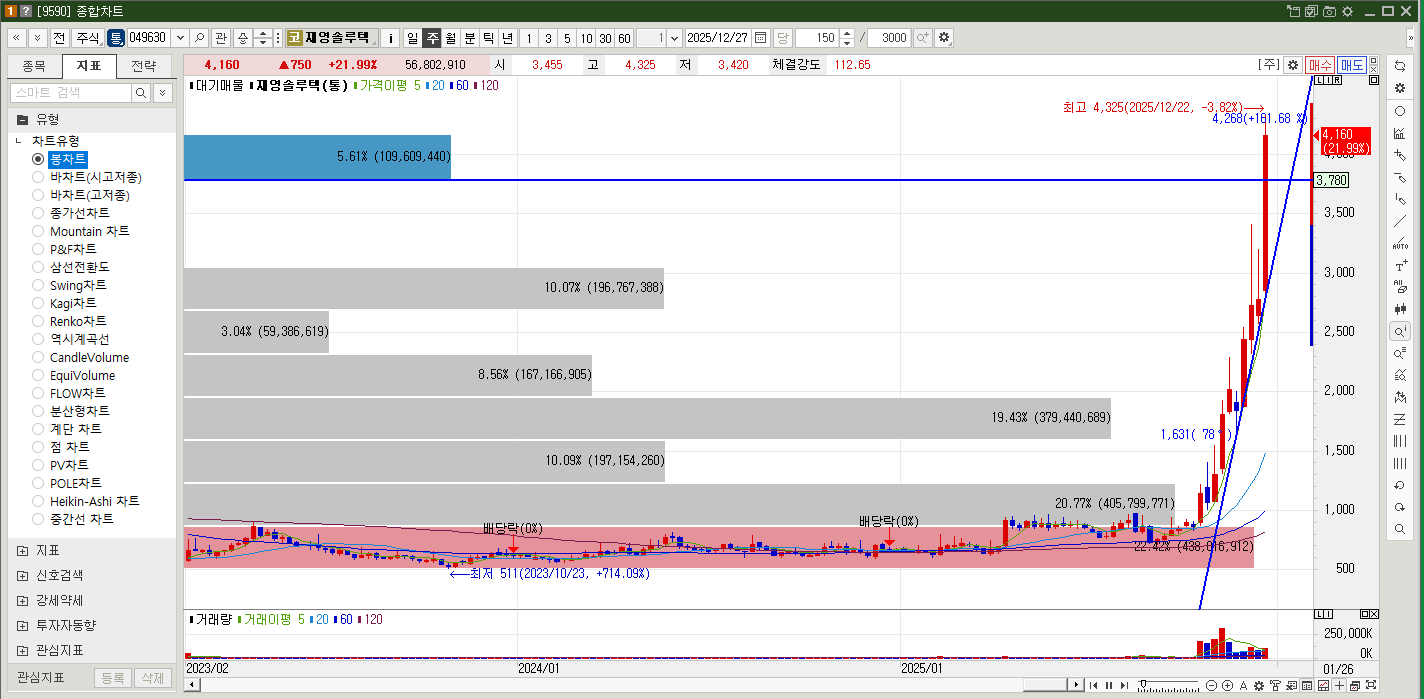Click the smart search (스마트 검색) input field
The height and width of the screenshot is (699, 1424).
(x=70, y=92)
